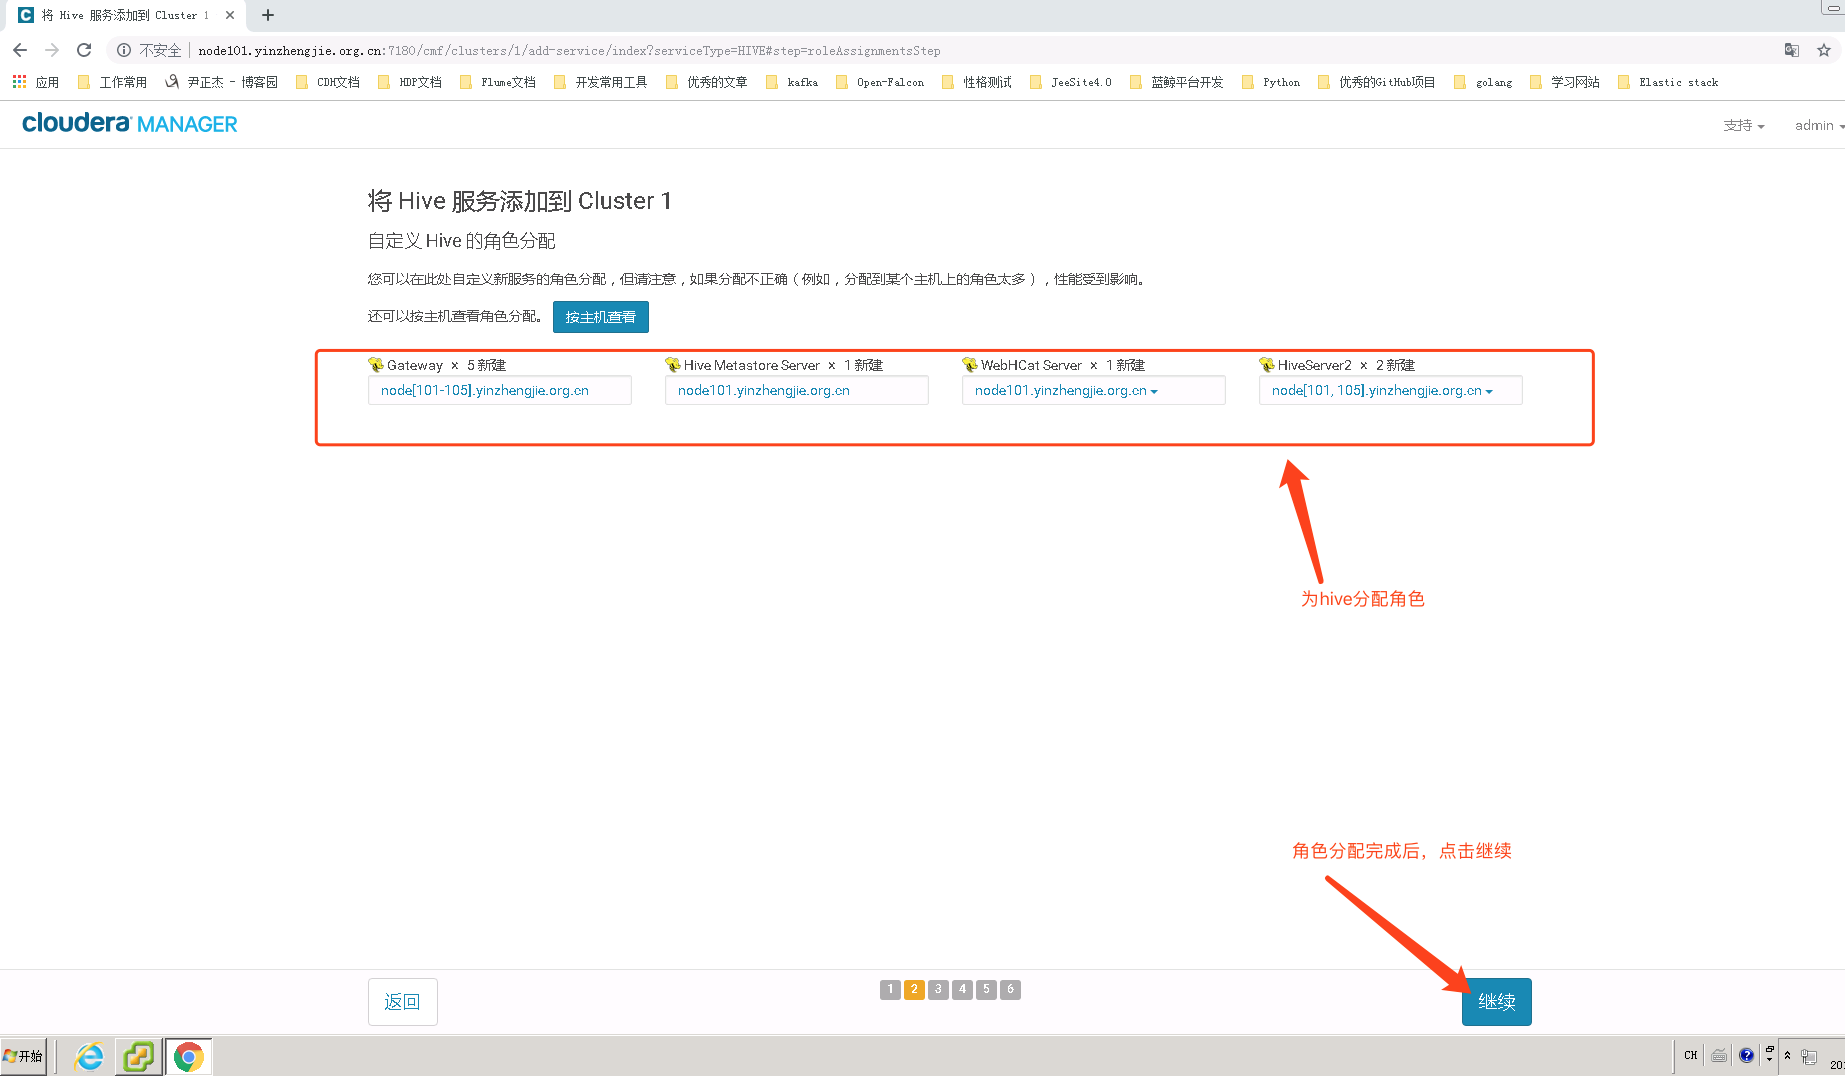Open the Google Apps grid icon
This screenshot has height=1076, width=1845.
[18, 81]
